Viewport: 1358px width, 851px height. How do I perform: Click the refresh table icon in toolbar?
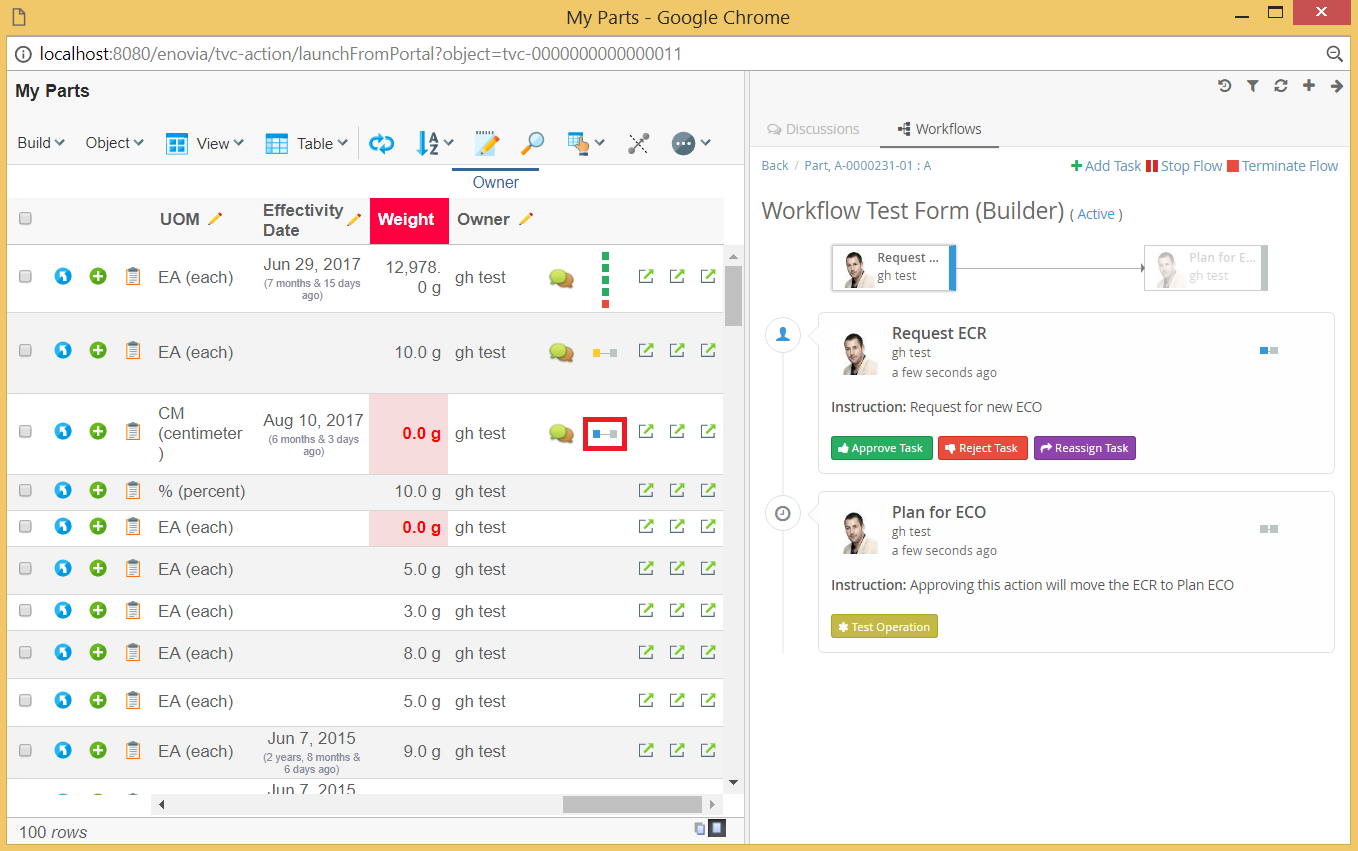[x=381, y=143]
